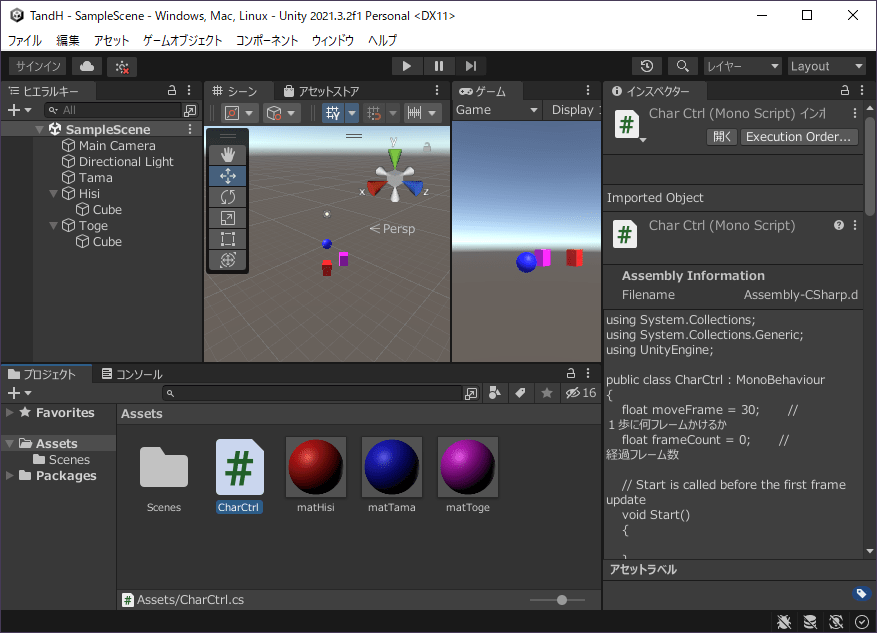
Task: Click the Hierarchy search field
Action: [x=114, y=111]
